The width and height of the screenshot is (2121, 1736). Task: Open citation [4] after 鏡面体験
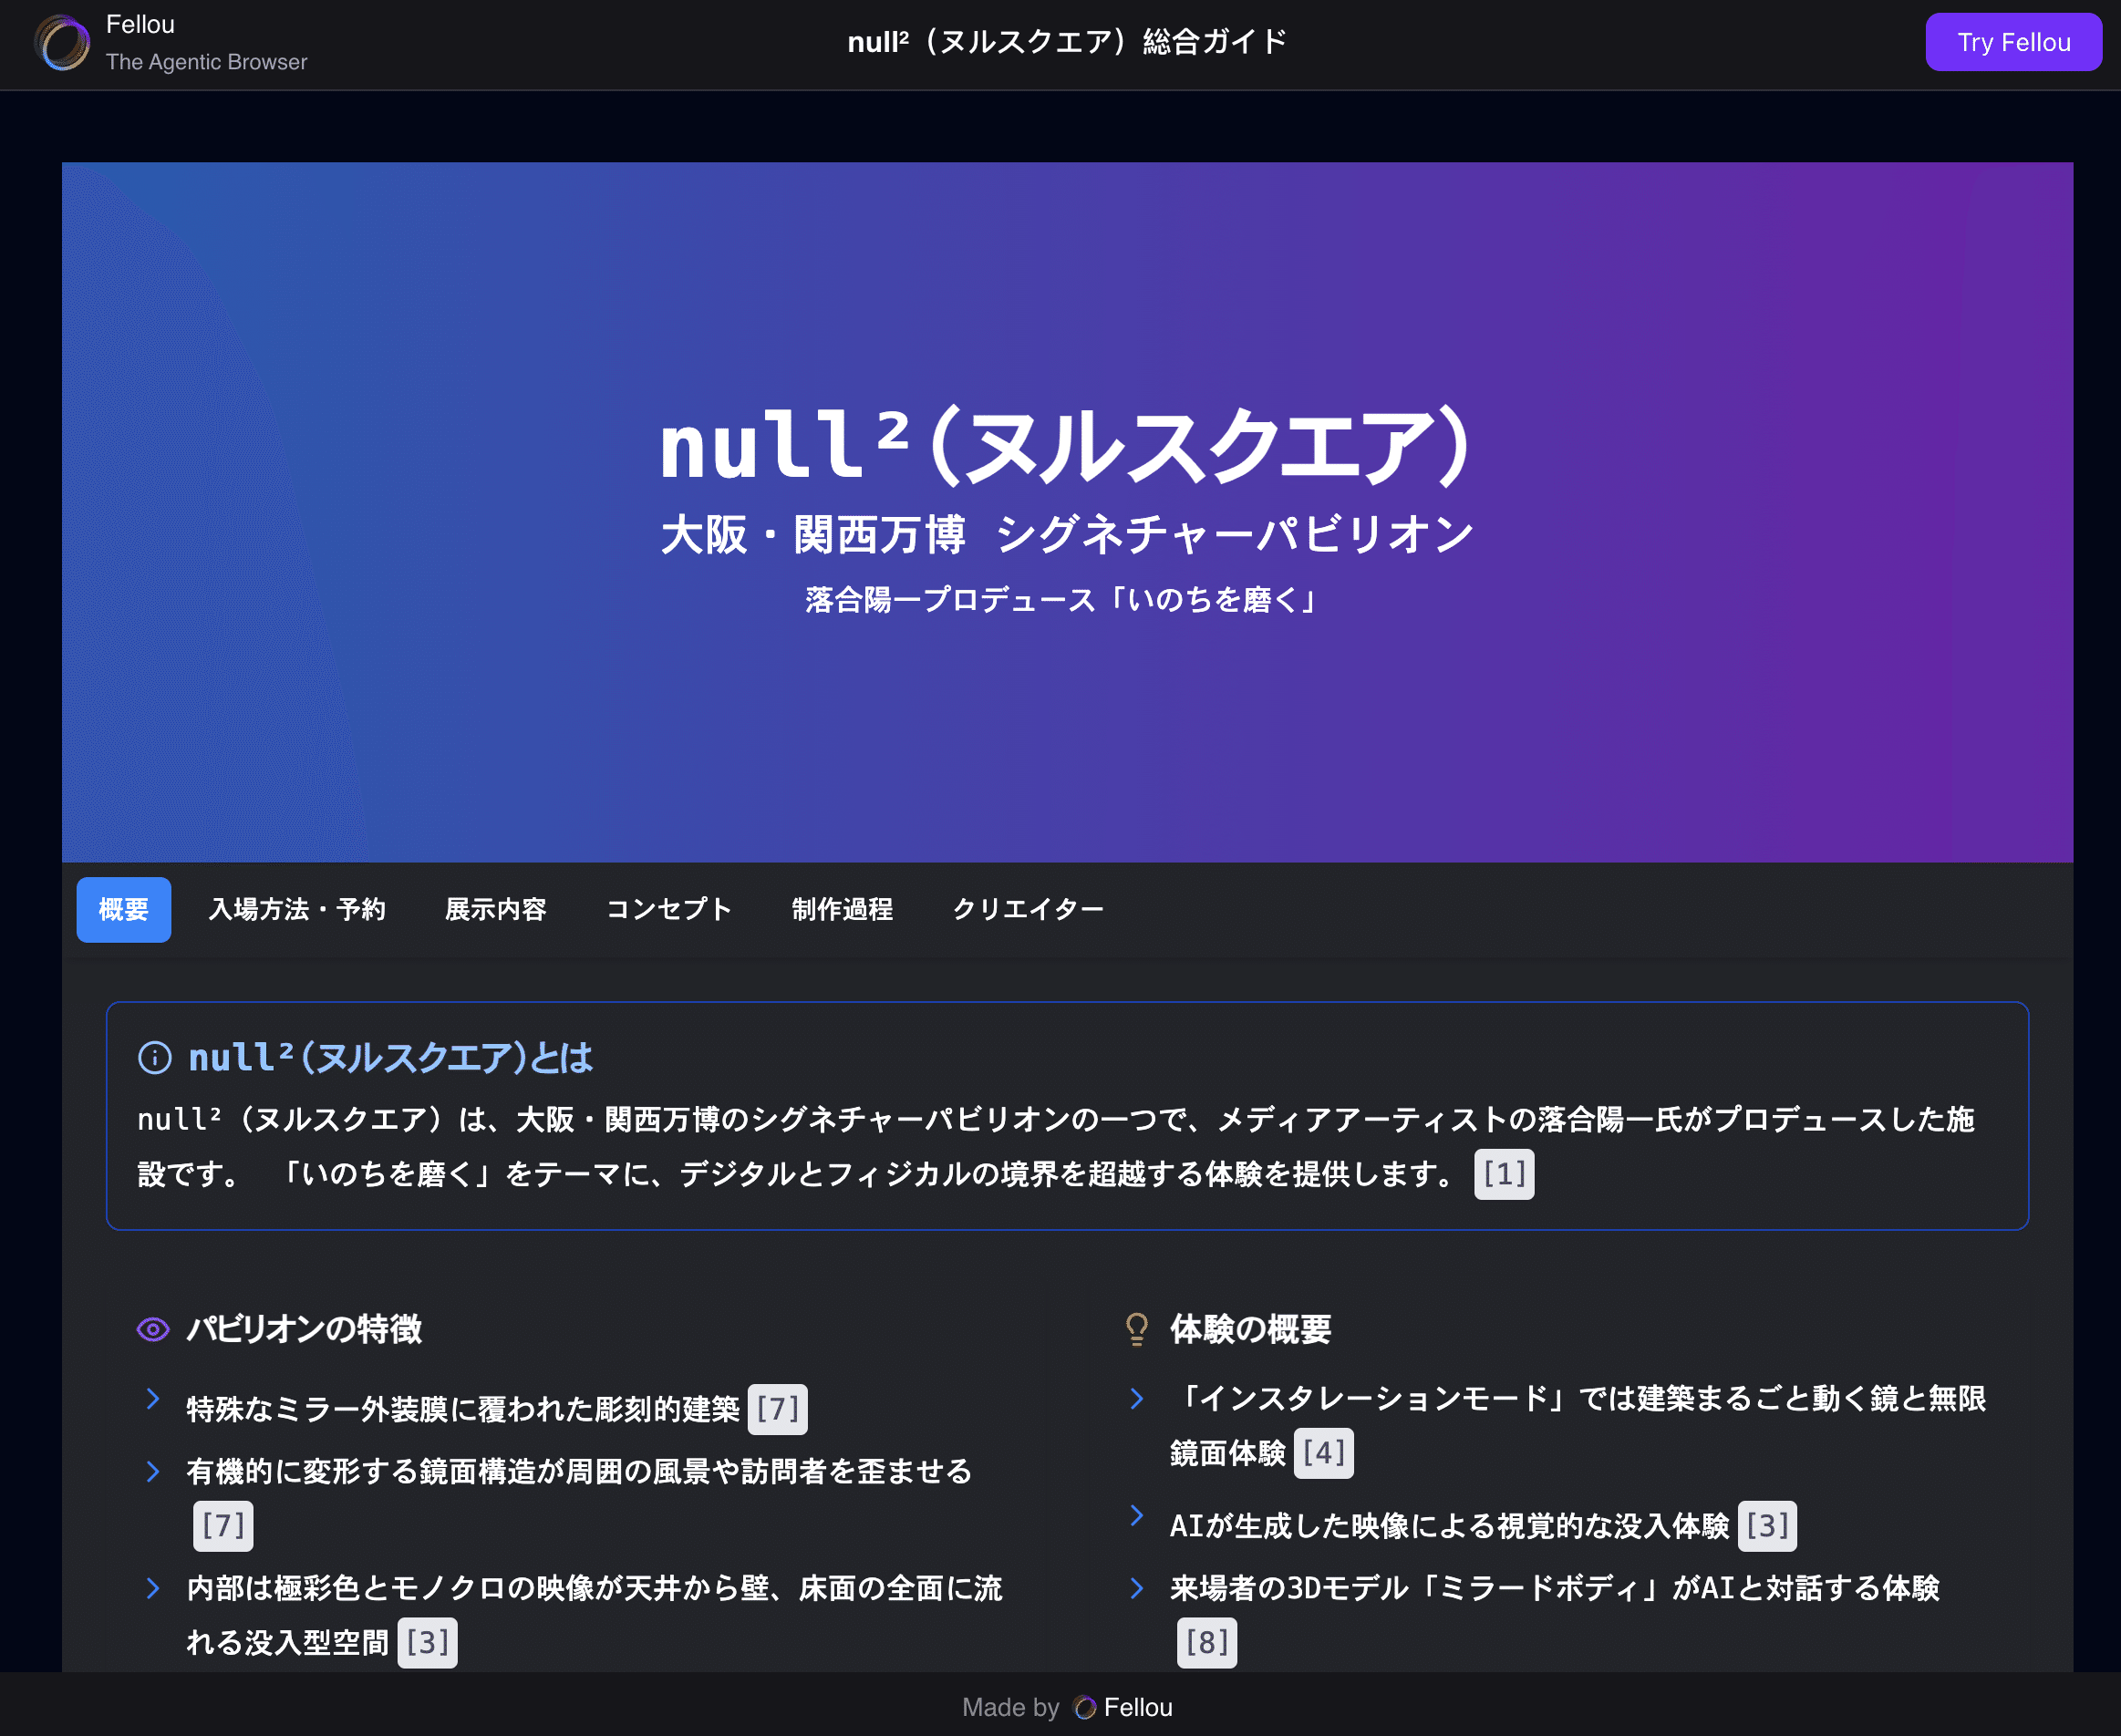(1323, 1453)
